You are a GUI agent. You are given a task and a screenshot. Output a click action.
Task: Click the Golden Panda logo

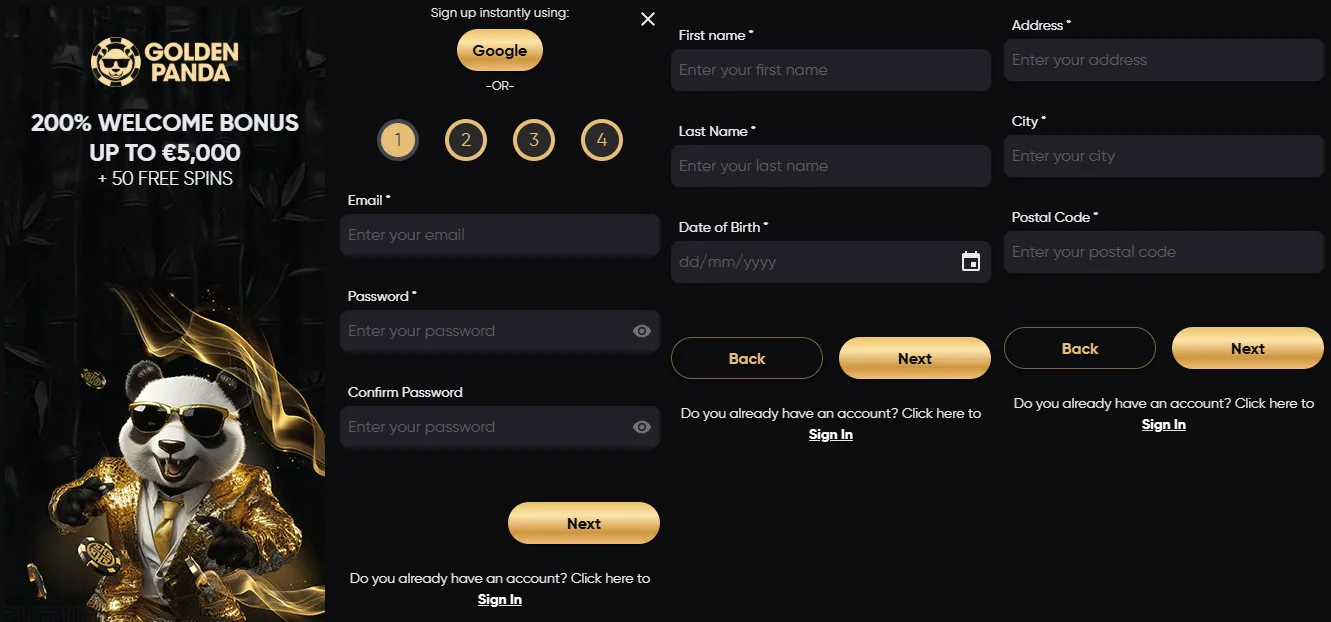[163, 60]
